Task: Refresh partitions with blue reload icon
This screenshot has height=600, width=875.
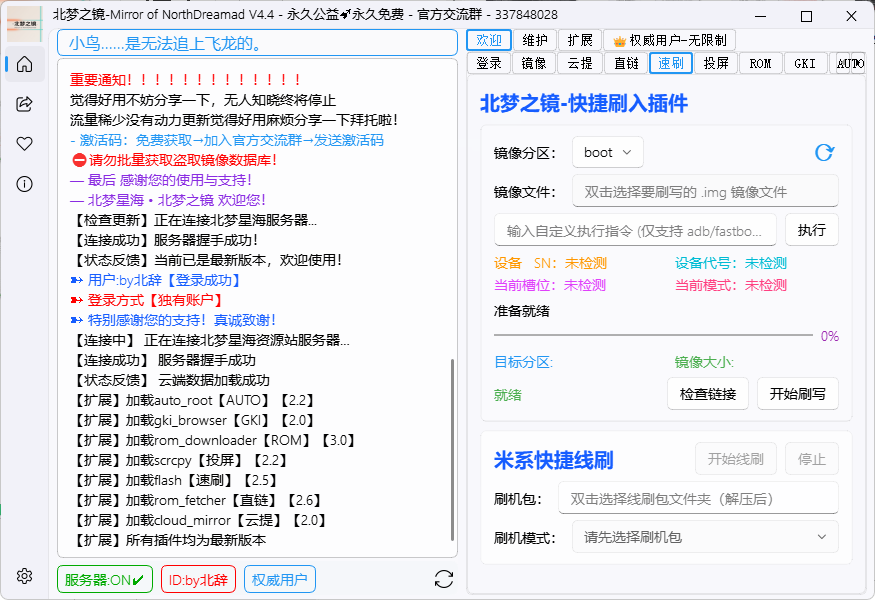Action: pyautogui.click(x=824, y=152)
